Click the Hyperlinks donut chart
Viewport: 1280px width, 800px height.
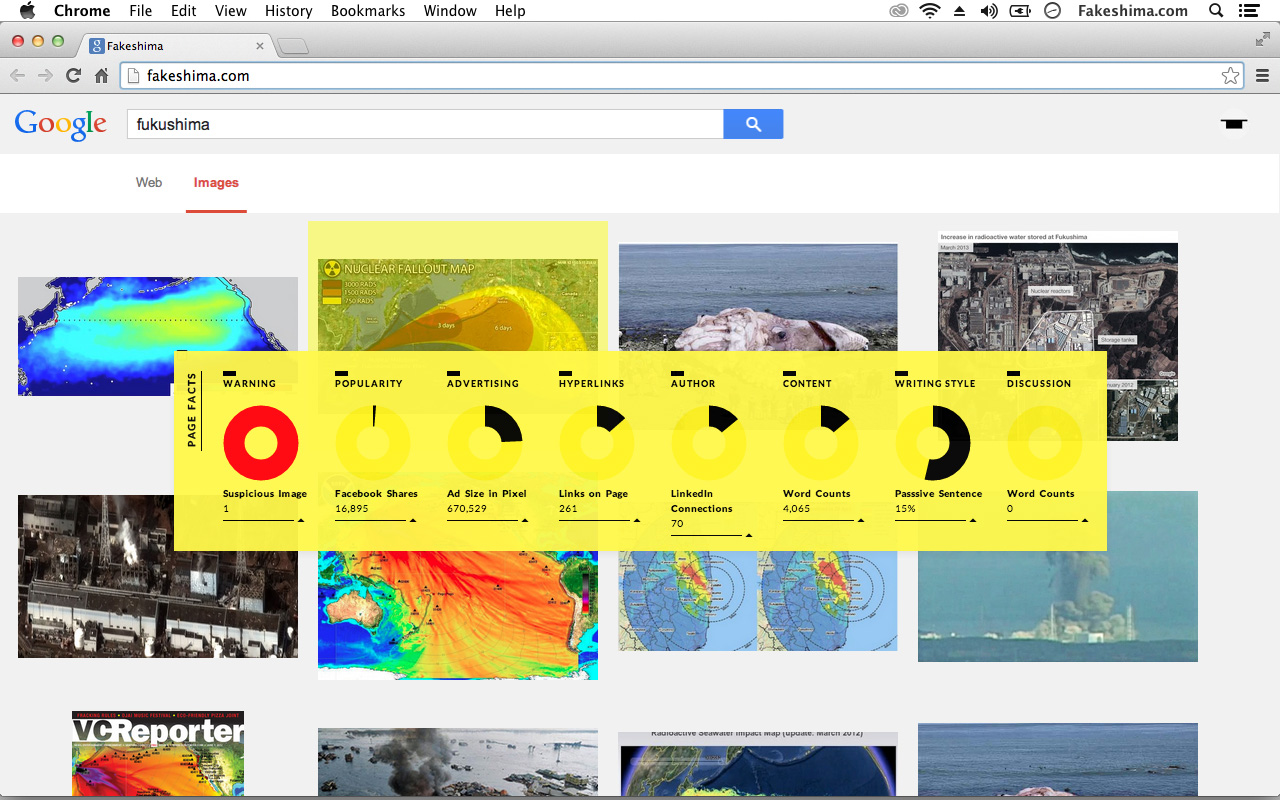tap(596, 443)
